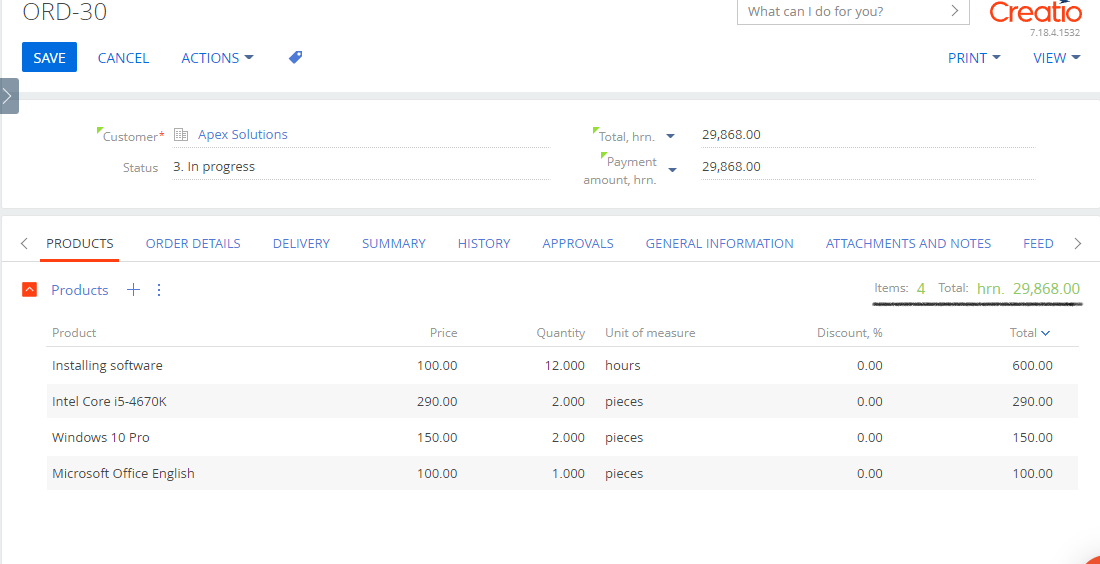The height and width of the screenshot is (564, 1100).
Task: Open the History tab
Action: pyautogui.click(x=484, y=243)
